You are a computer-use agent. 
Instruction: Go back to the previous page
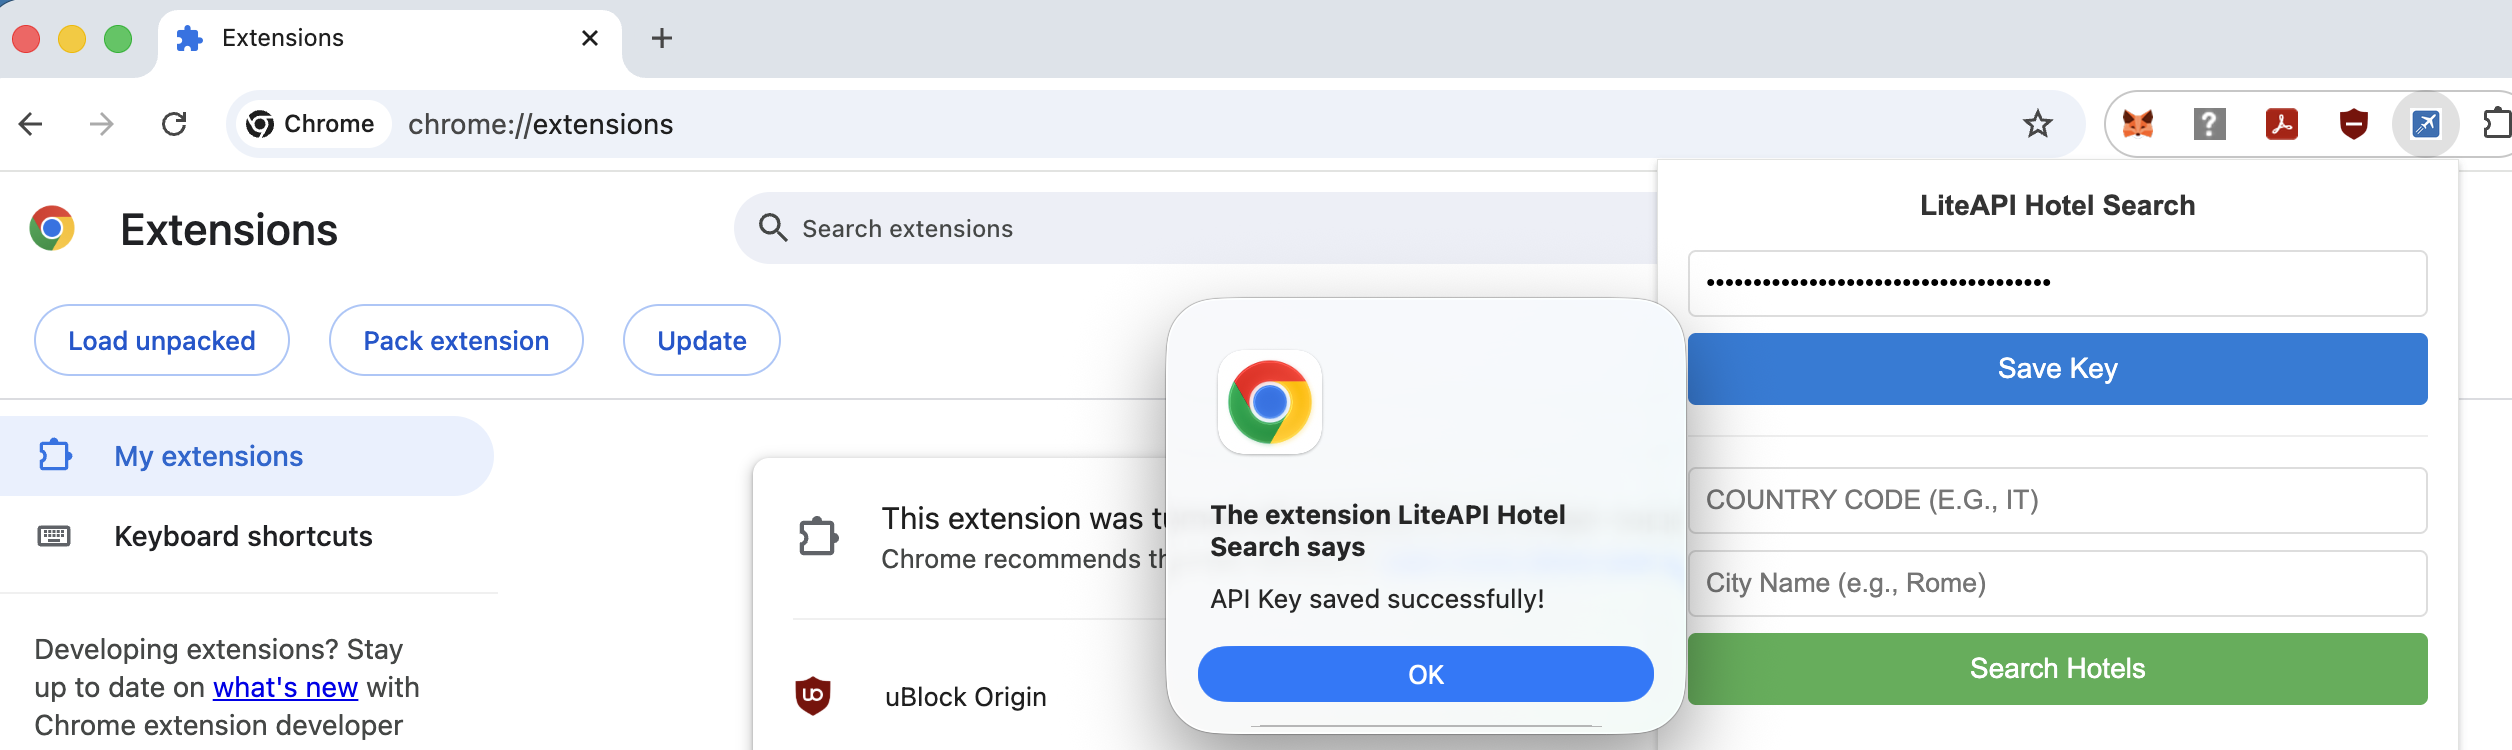click(x=31, y=124)
